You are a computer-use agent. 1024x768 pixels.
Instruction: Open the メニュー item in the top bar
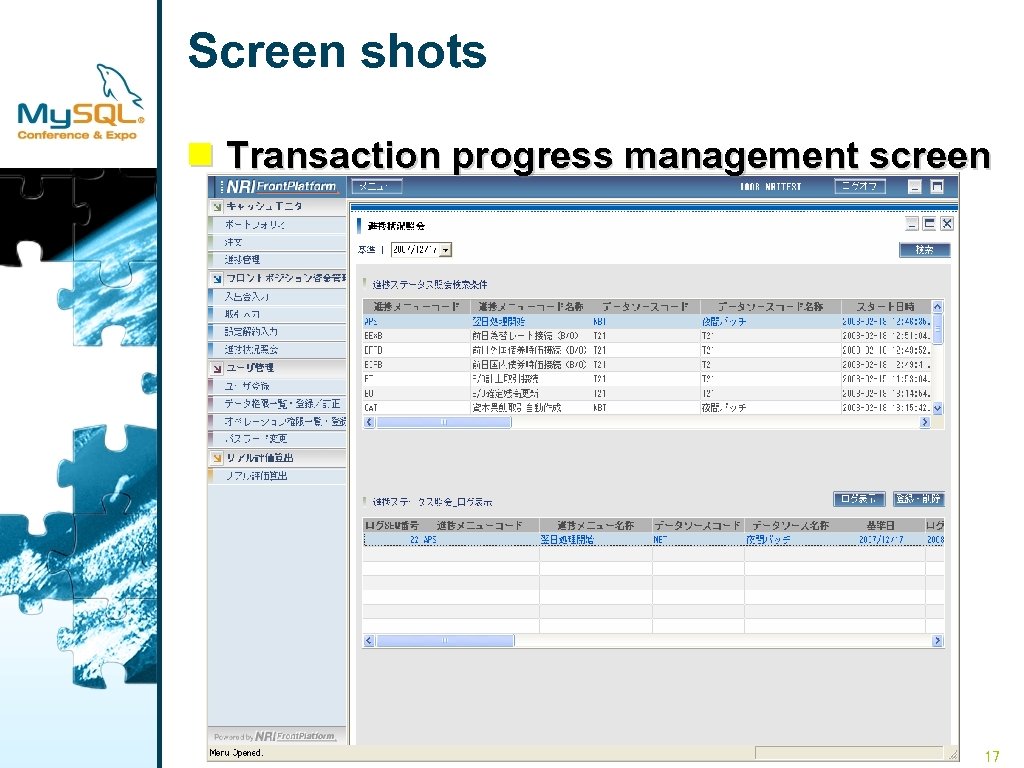pos(375,188)
